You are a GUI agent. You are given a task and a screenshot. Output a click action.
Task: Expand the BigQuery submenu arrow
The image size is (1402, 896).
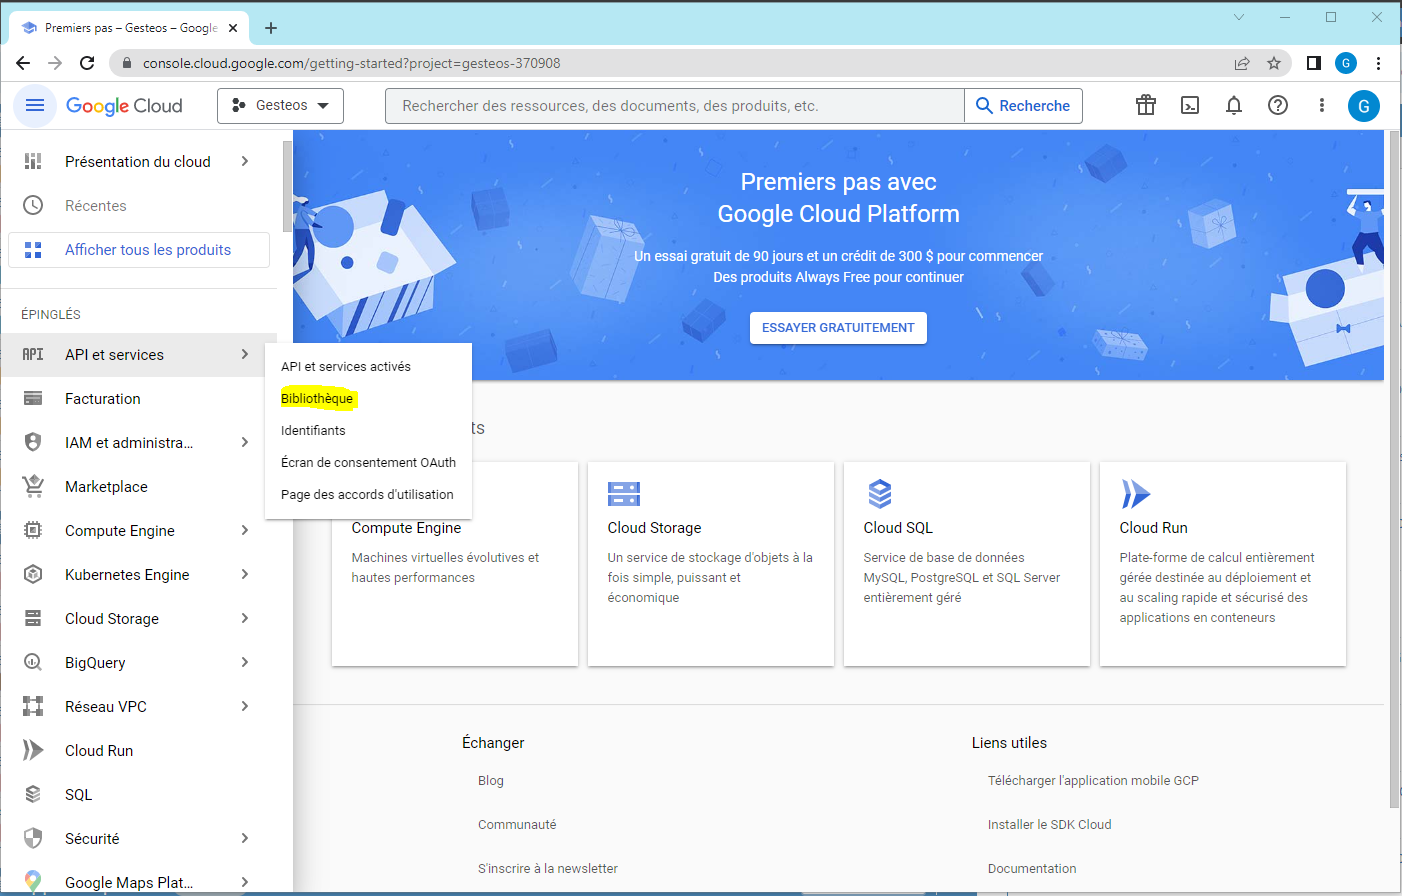pyautogui.click(x=245, y=662)
